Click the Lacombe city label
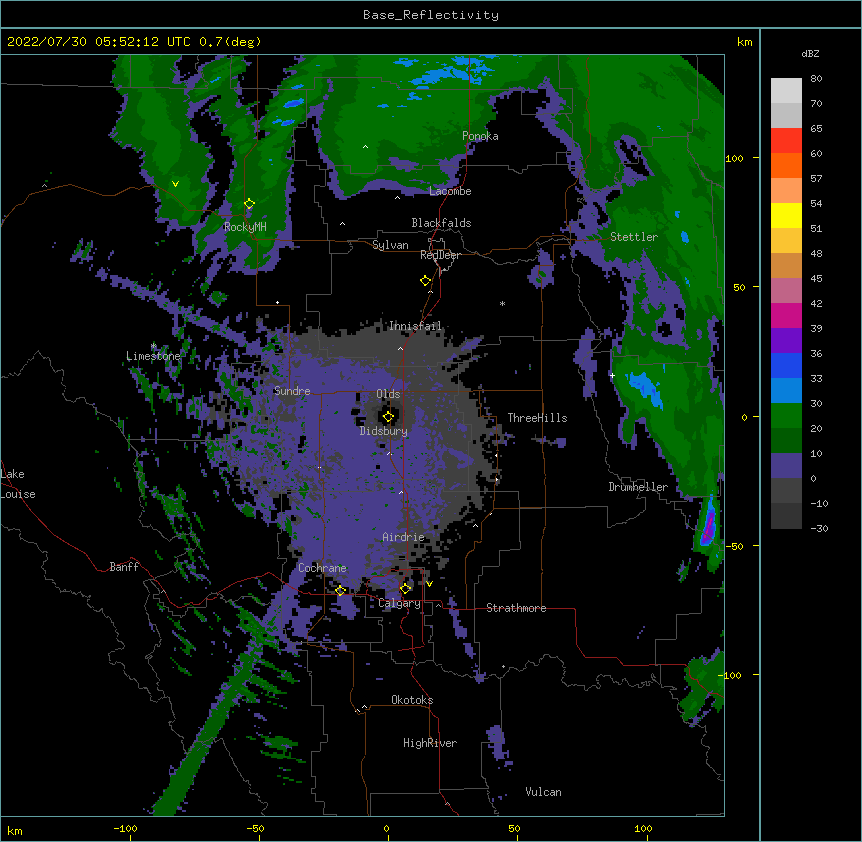 [x=450, y=191]
